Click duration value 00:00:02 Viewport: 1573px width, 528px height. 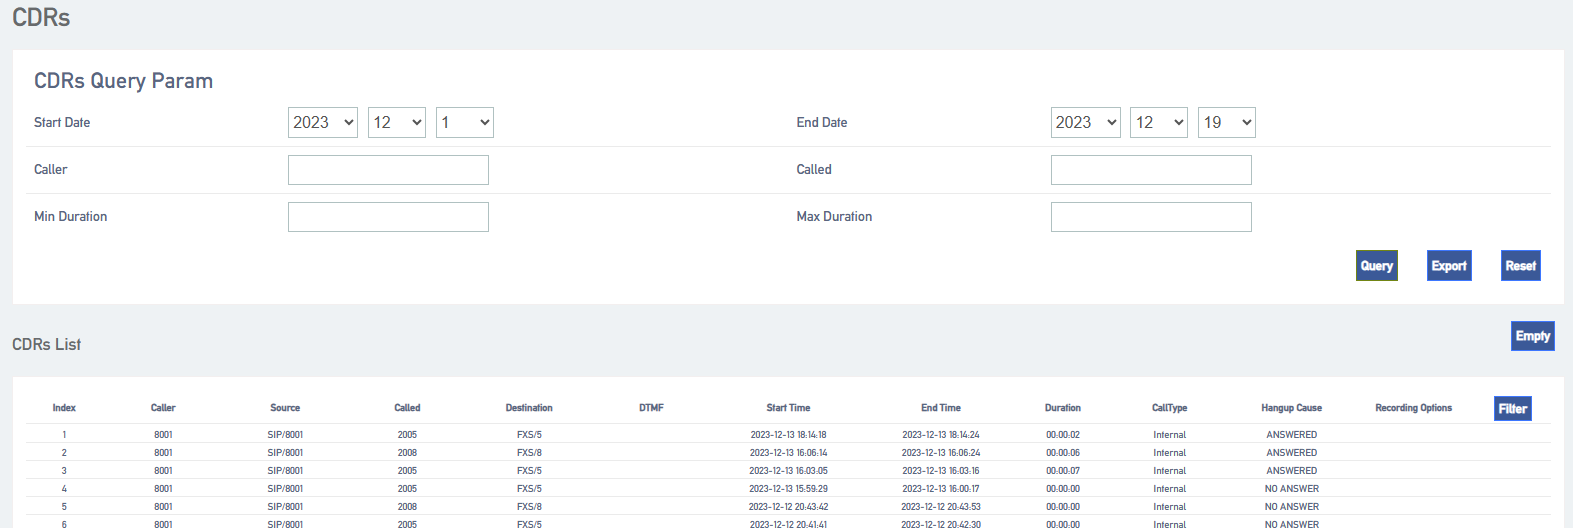(x=1063, y=435)
